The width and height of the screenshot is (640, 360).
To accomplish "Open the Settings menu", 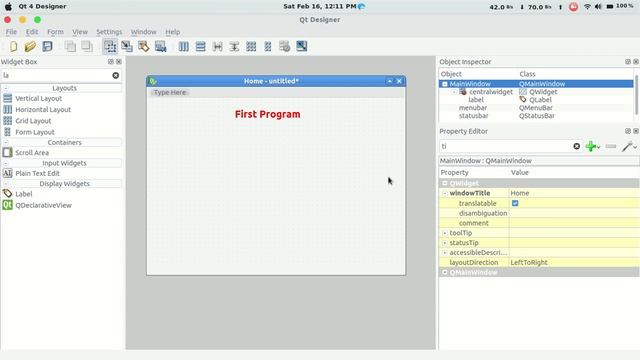I will (x=109, y=32).
